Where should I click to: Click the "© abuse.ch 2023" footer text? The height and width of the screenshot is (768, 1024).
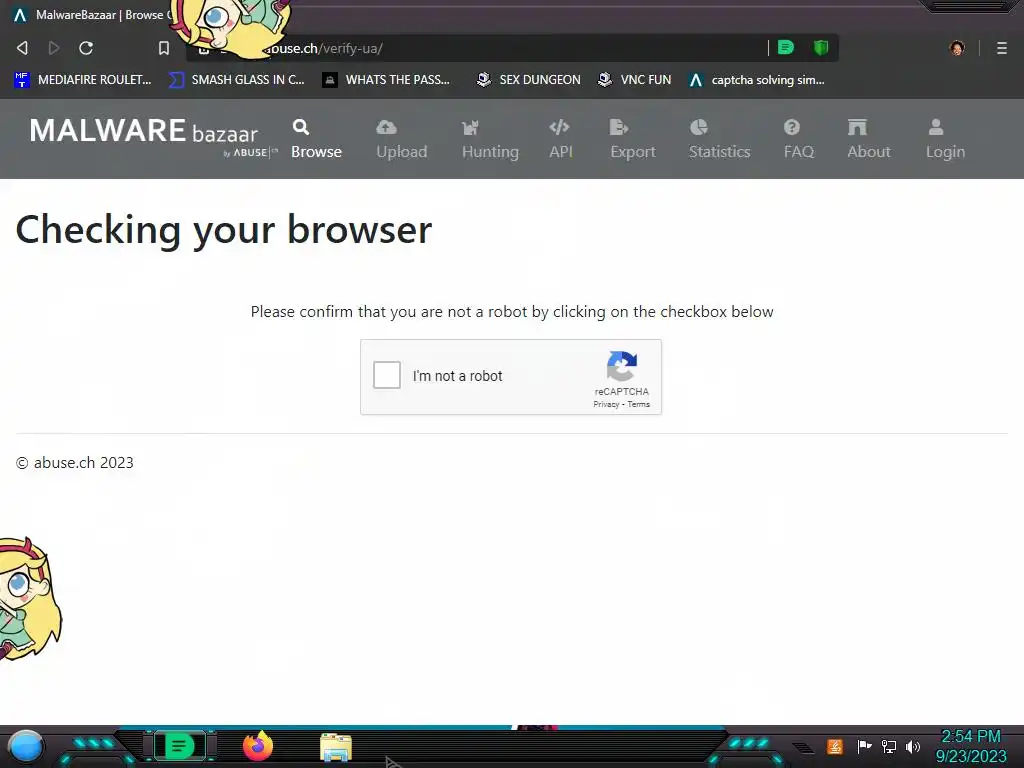pos(74,462)
